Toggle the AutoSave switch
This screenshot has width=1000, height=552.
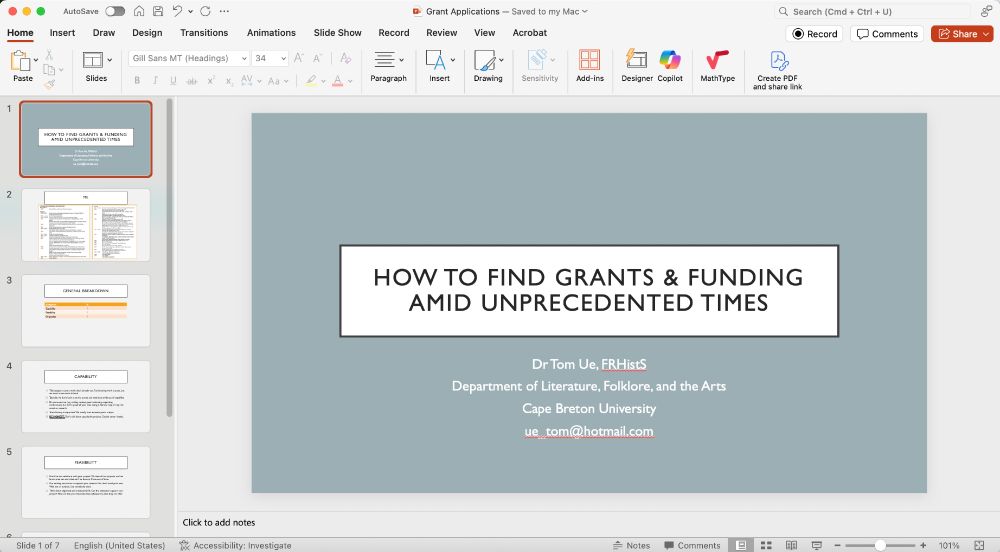tap(115, 11)
